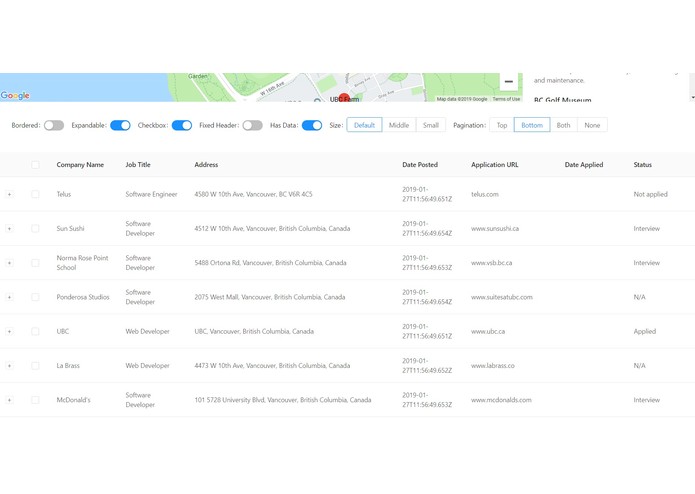This screenshot has width=695, height=494.
Task: Click the Status column header
Action: tap(642, 164)
